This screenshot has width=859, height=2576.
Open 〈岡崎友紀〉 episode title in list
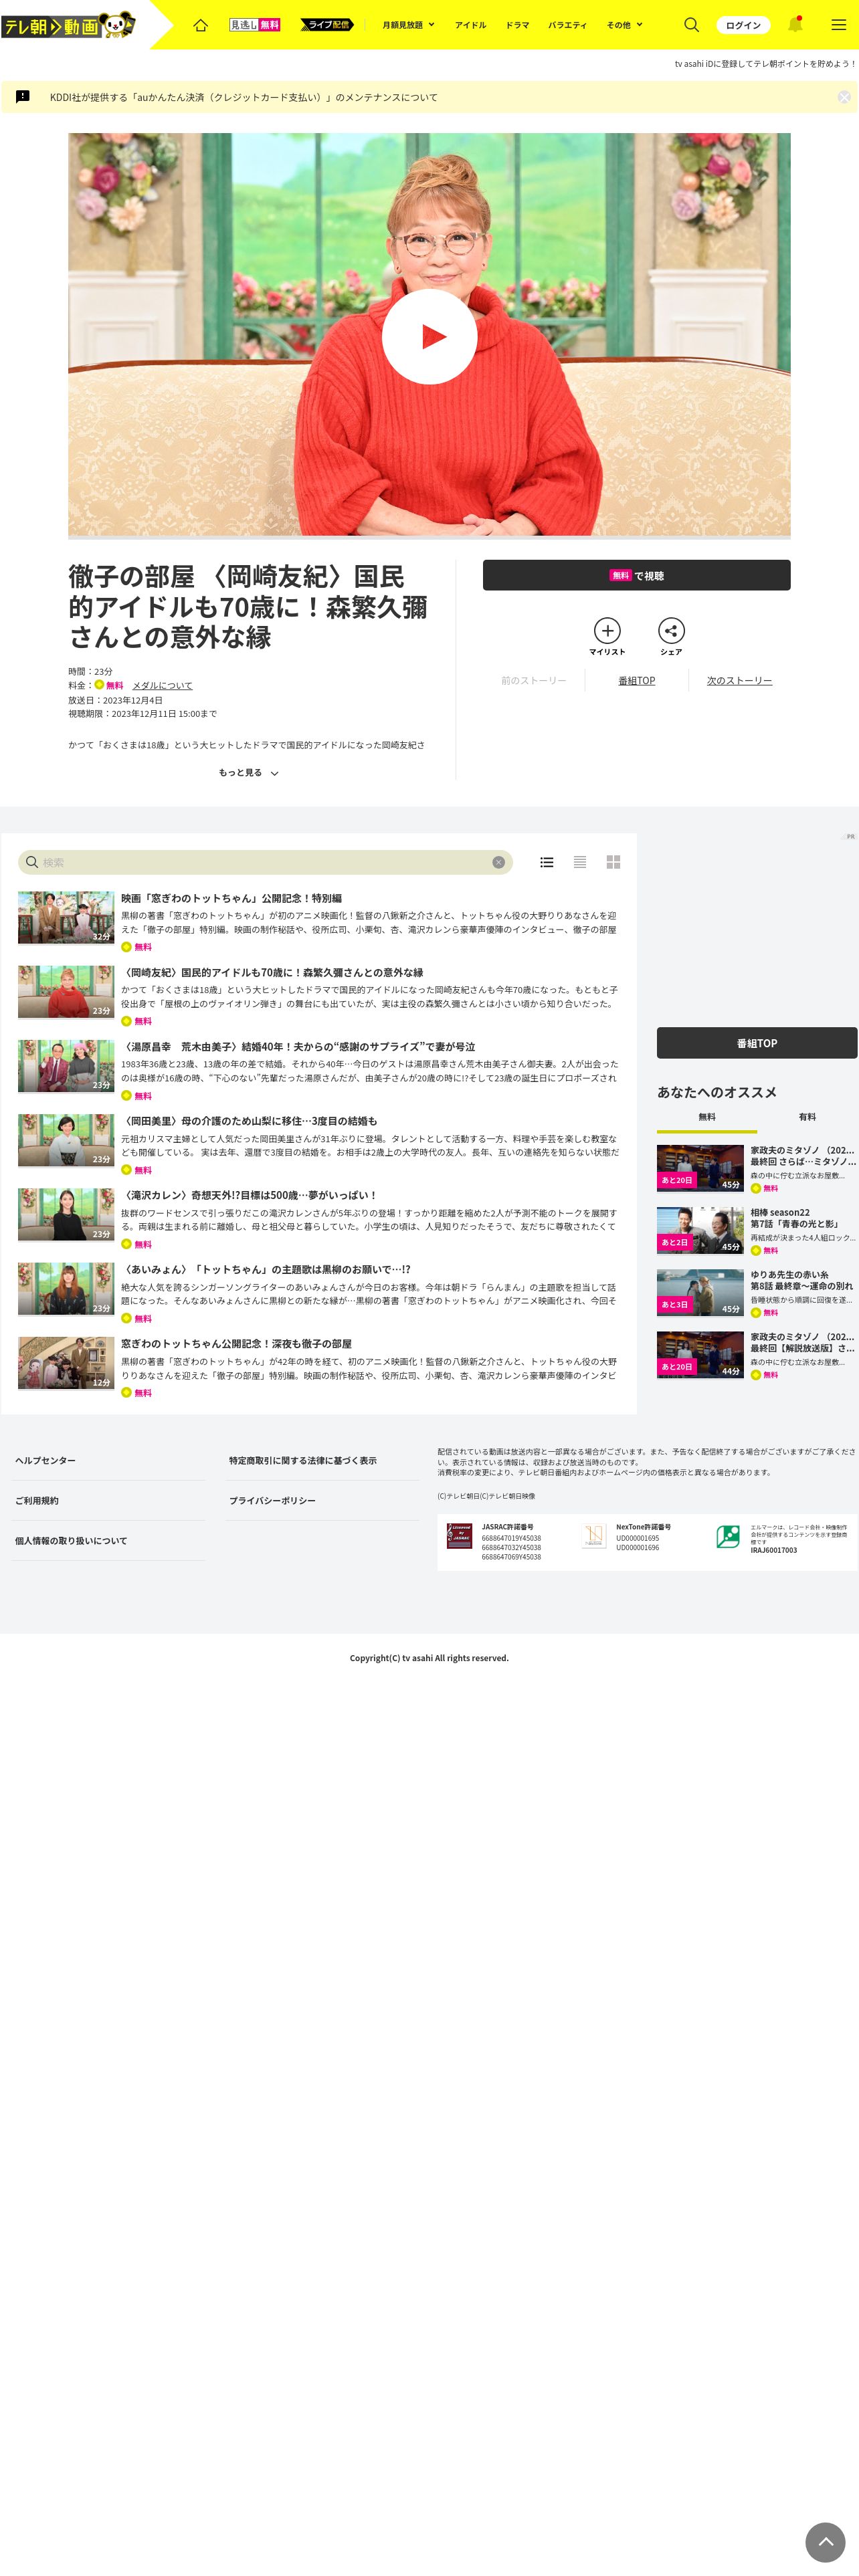tap(272, 972)
